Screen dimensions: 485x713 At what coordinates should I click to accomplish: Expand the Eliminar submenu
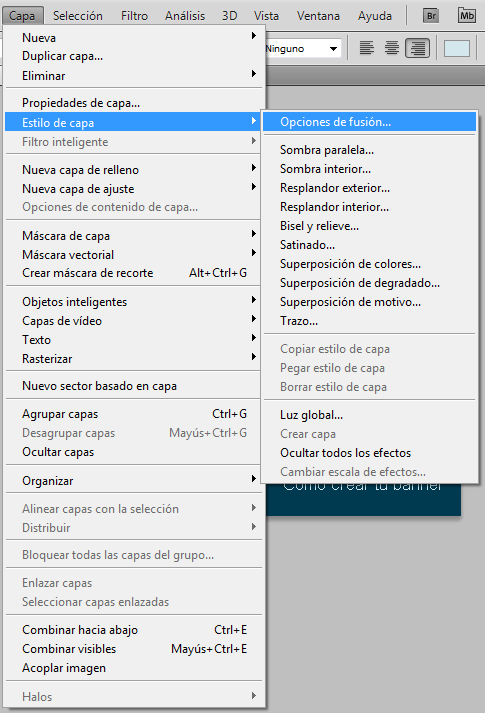pyautogui.click(x=134, y=75)
